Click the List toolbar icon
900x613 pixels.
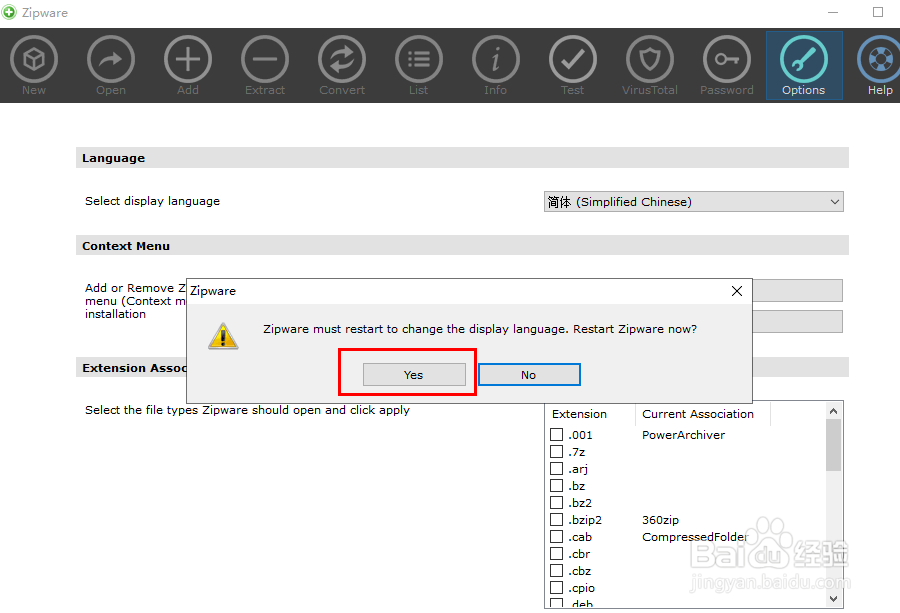418,60
